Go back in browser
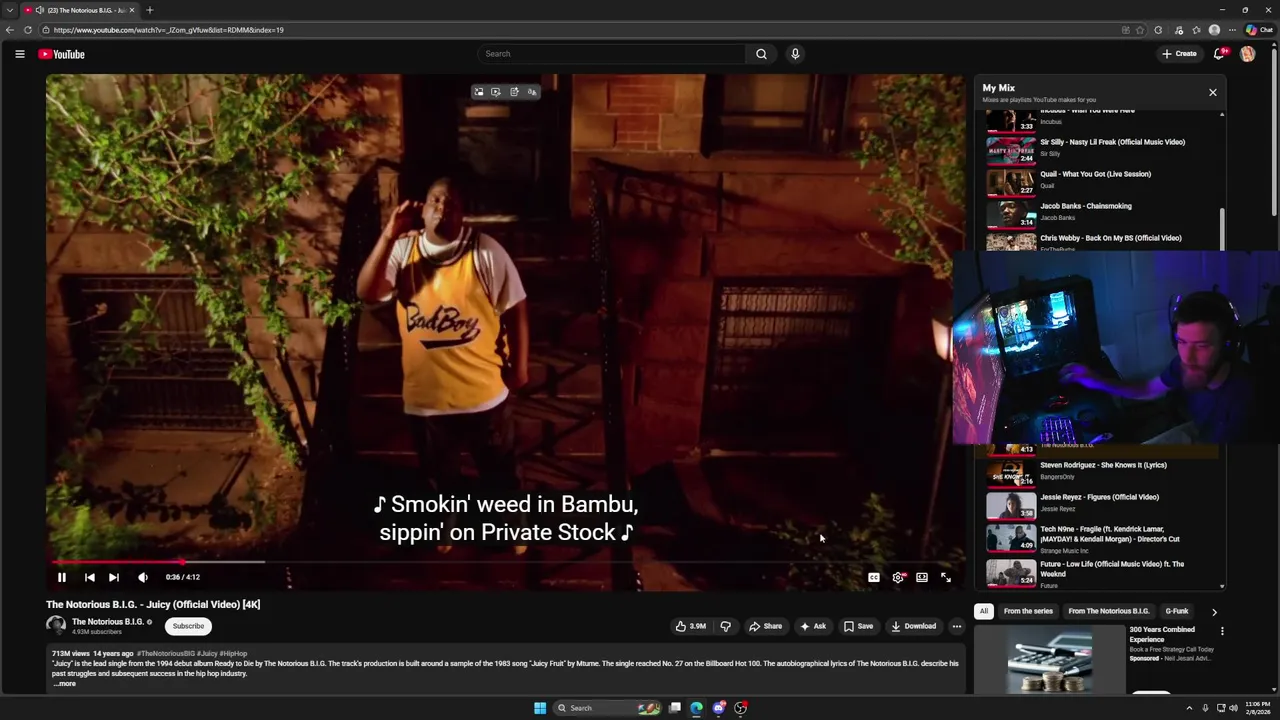Viewport: 1280px width, 720px height. tap(10, 30)
